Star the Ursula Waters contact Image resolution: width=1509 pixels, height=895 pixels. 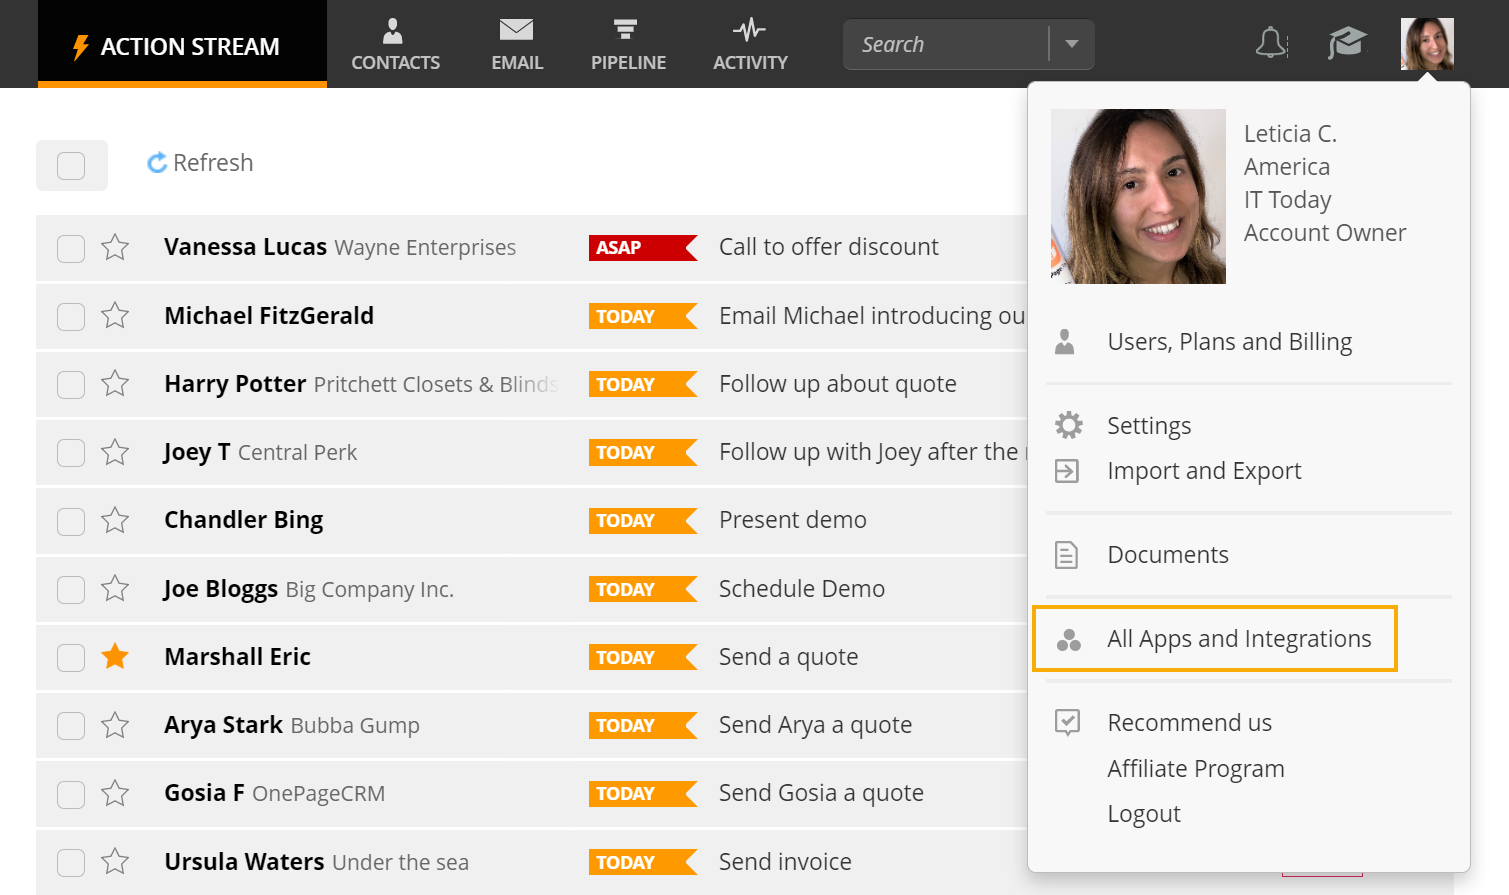(115, 861)
